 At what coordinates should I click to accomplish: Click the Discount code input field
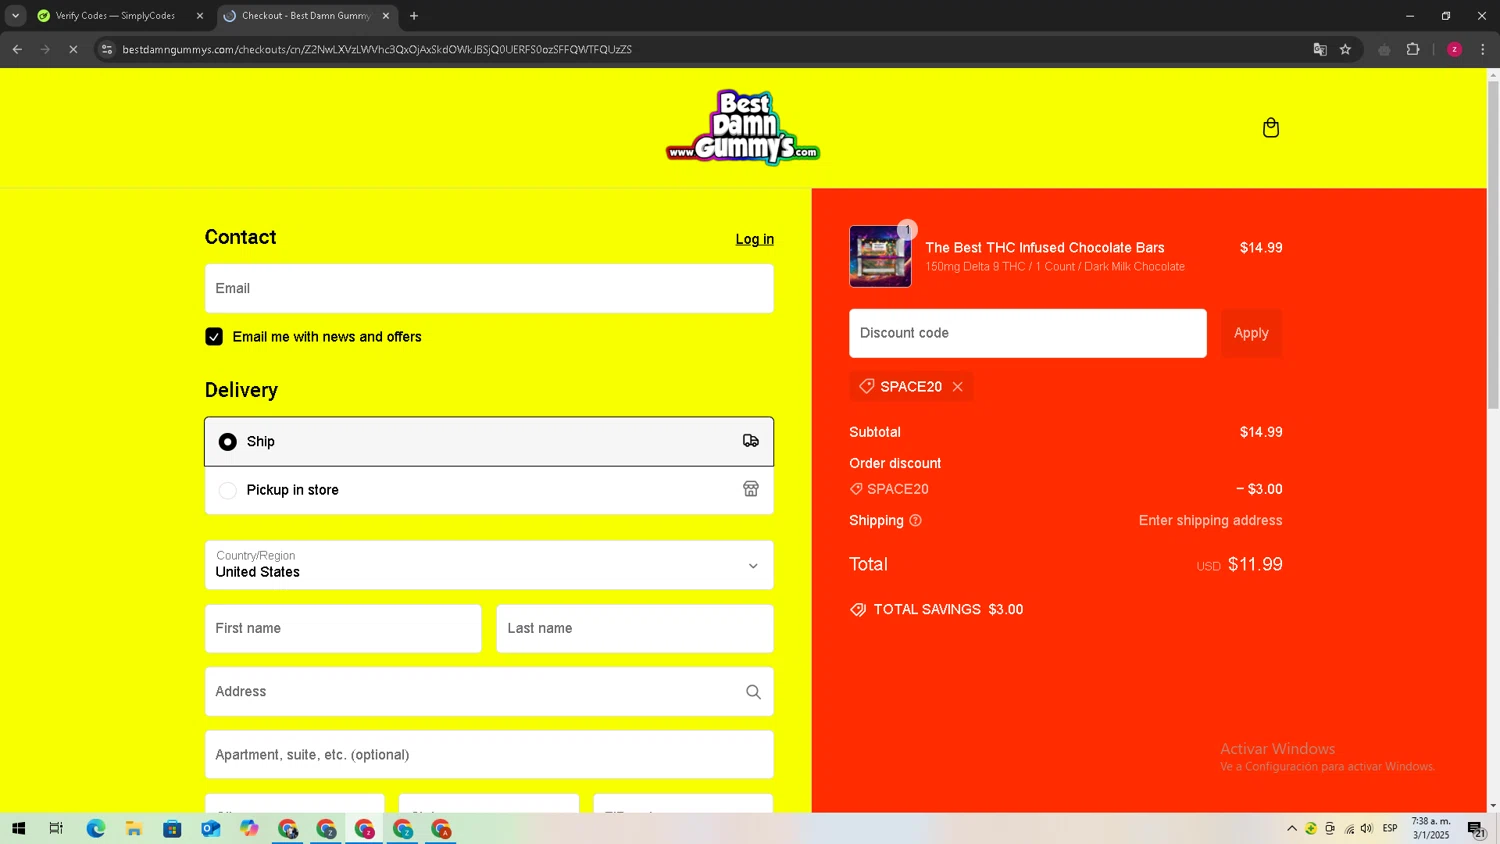[1028, 333]
